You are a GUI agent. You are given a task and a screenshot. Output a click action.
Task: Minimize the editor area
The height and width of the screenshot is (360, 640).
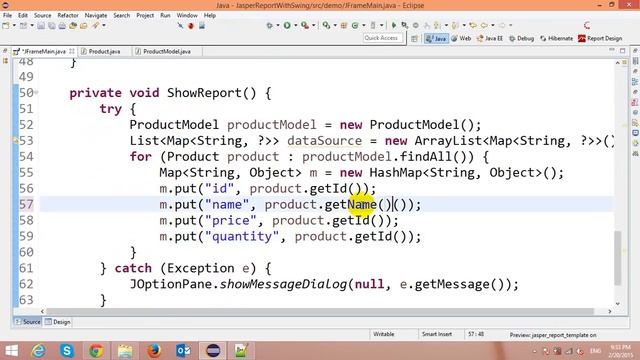[x=612, y=50]
